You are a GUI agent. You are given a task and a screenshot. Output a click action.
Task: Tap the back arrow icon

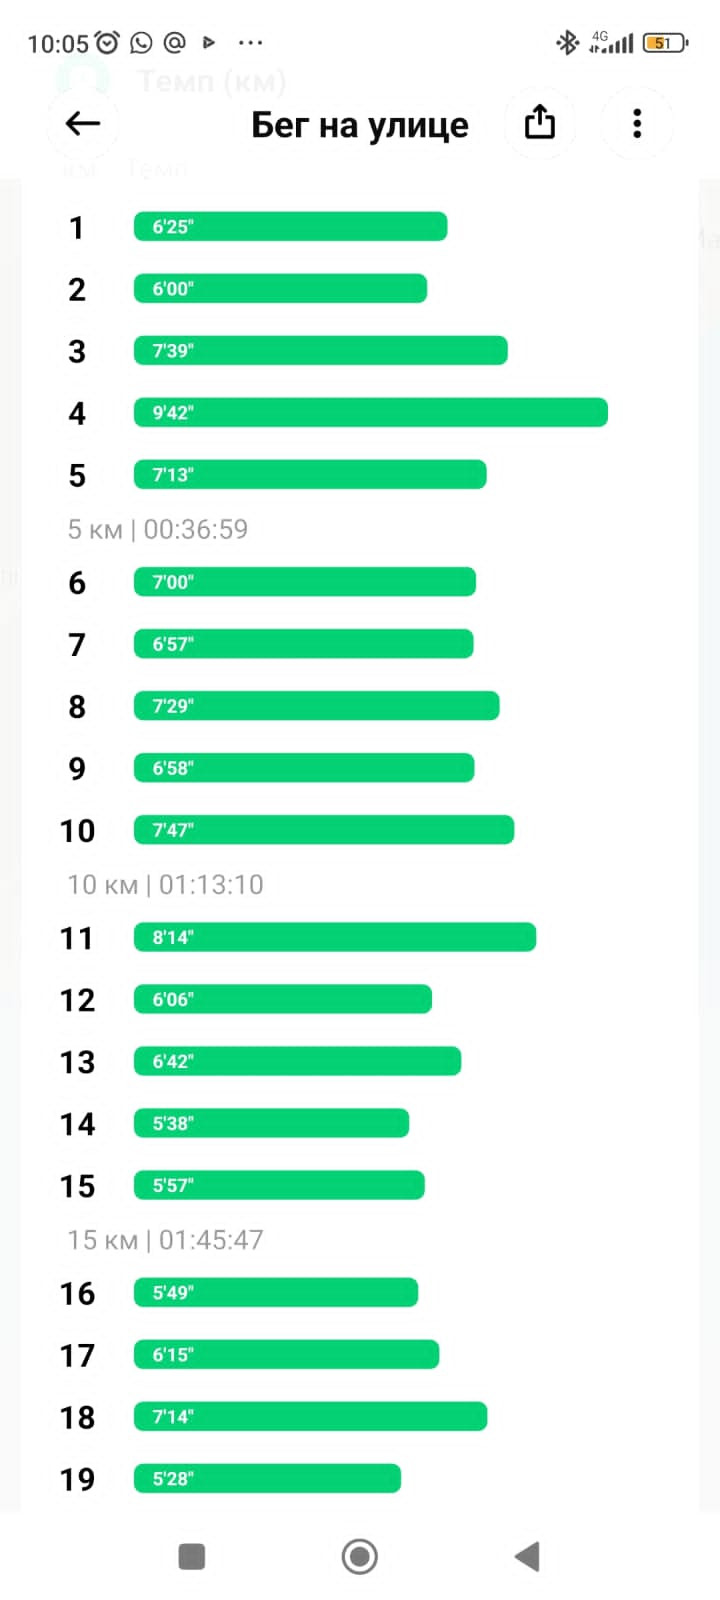(82, 123)
